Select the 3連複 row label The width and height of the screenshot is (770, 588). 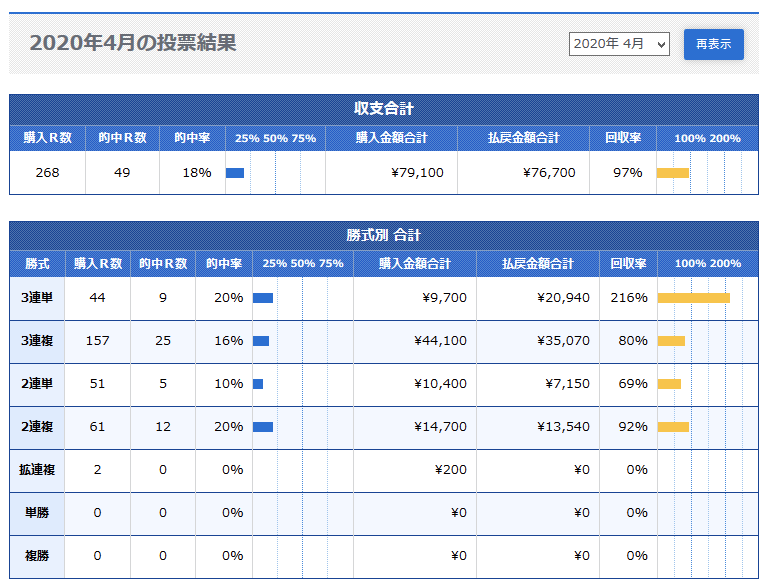37,341
